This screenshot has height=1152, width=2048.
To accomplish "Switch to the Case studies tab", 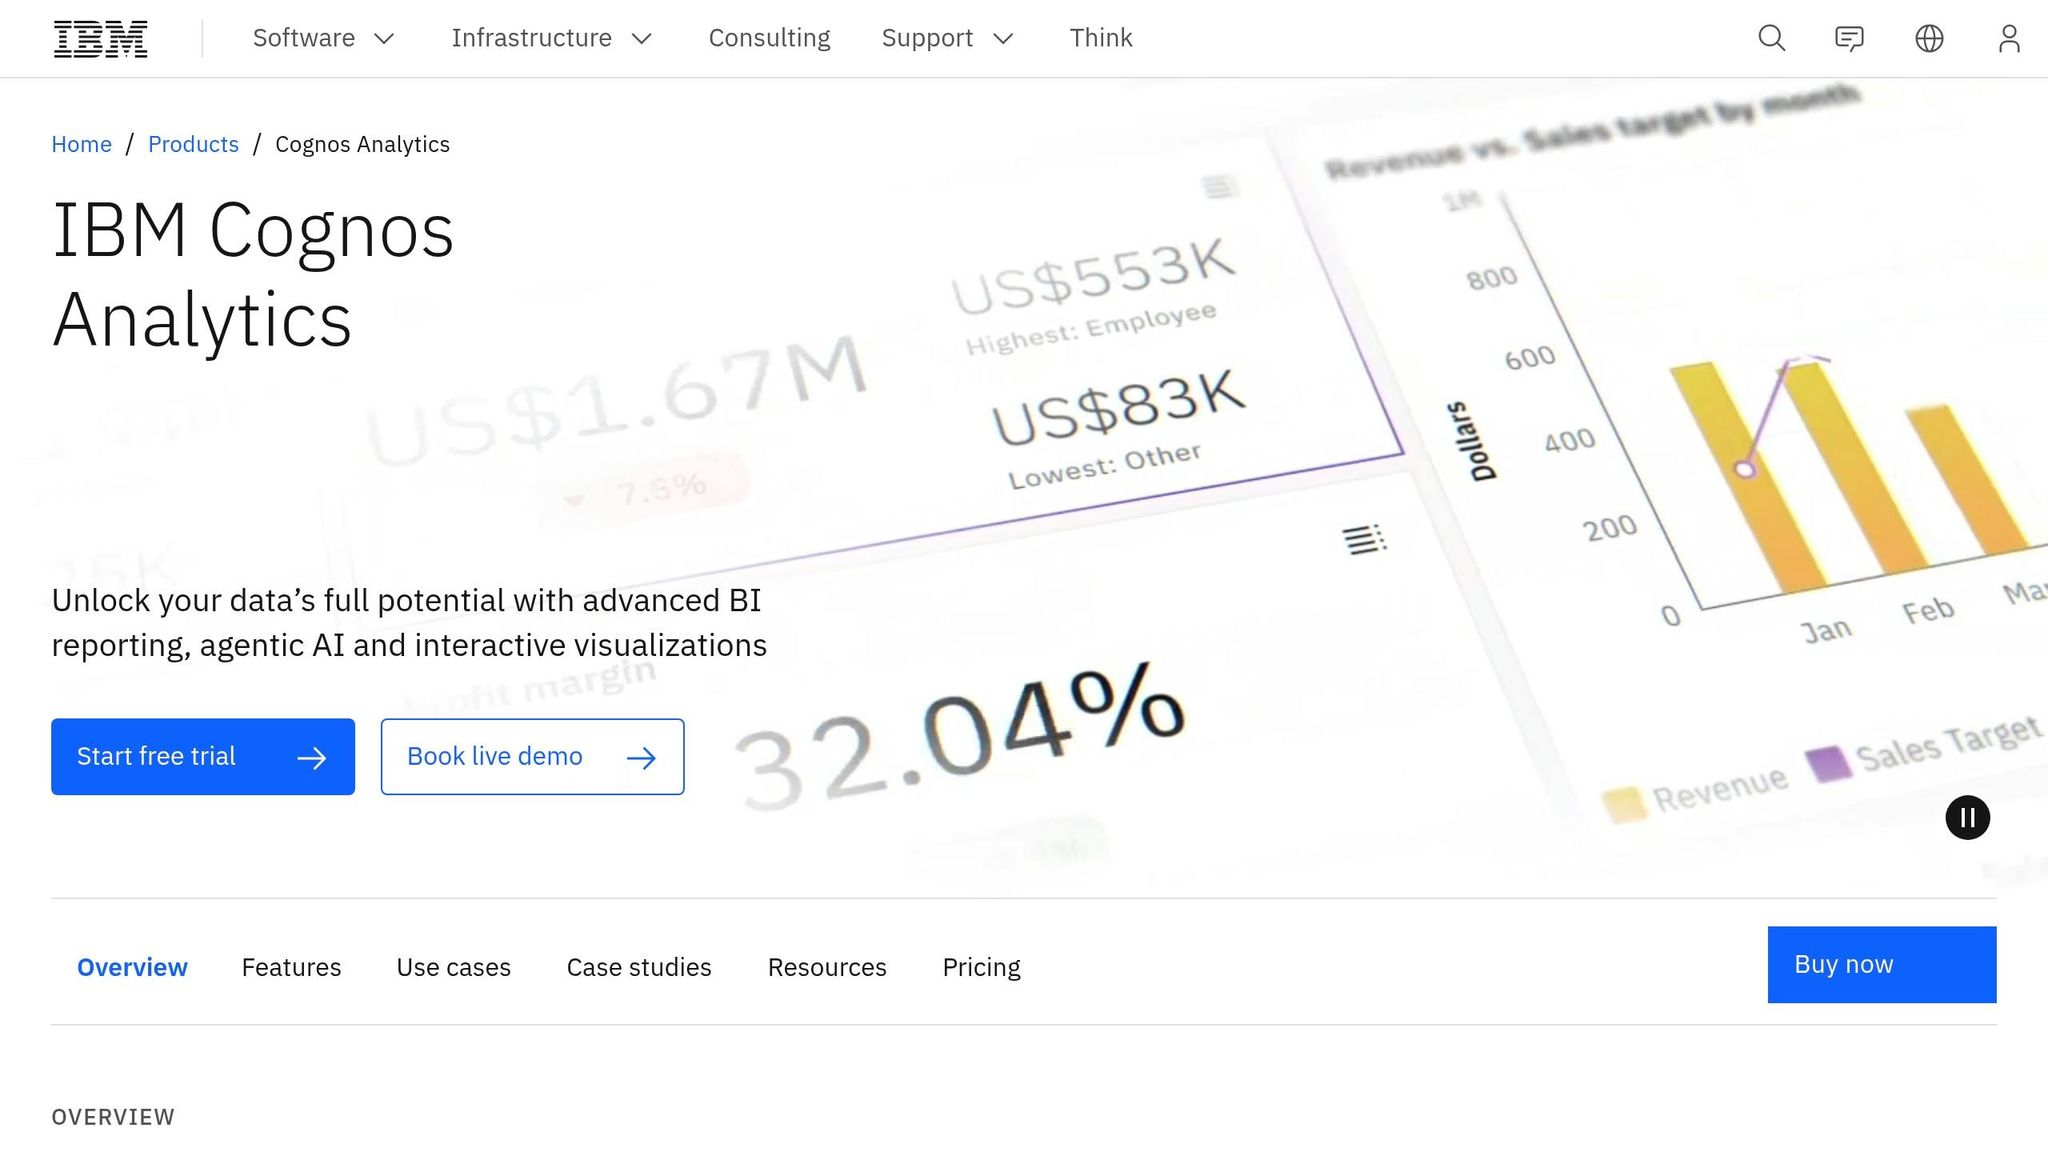I will pos(639,967).
